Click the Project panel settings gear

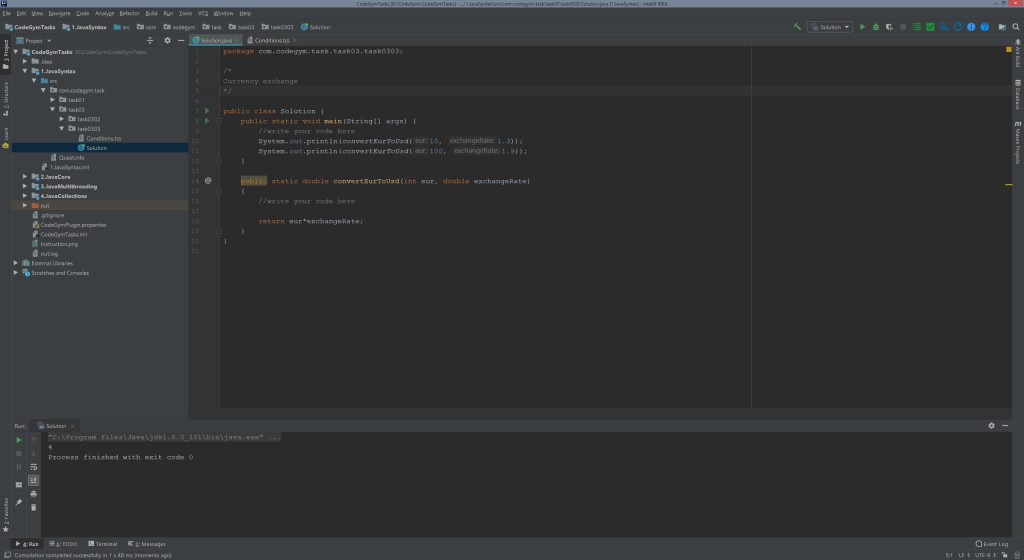coord(166,41)
